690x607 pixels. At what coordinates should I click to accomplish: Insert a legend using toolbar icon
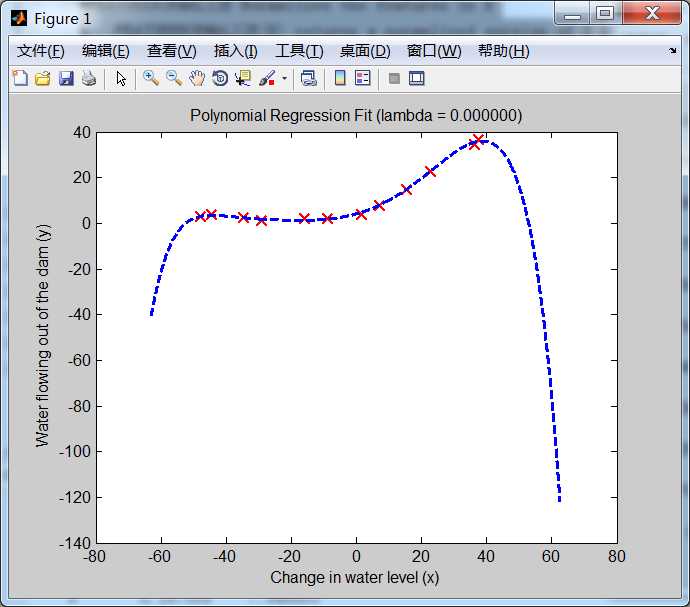(x=363, y=78)
